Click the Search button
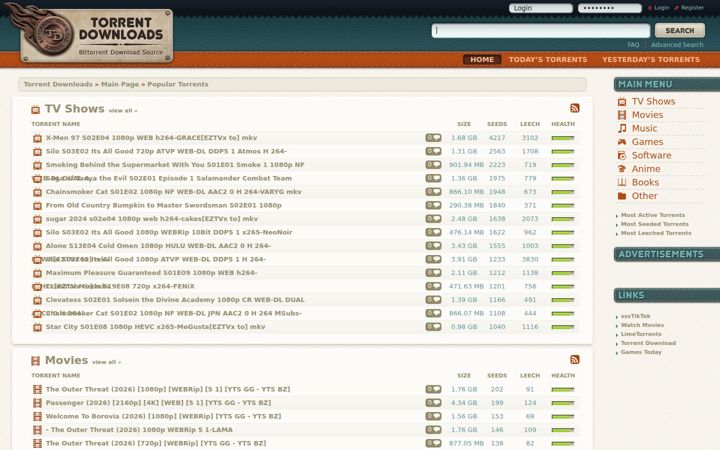Screen dimensions: 720x450 (x=680, y=31)
